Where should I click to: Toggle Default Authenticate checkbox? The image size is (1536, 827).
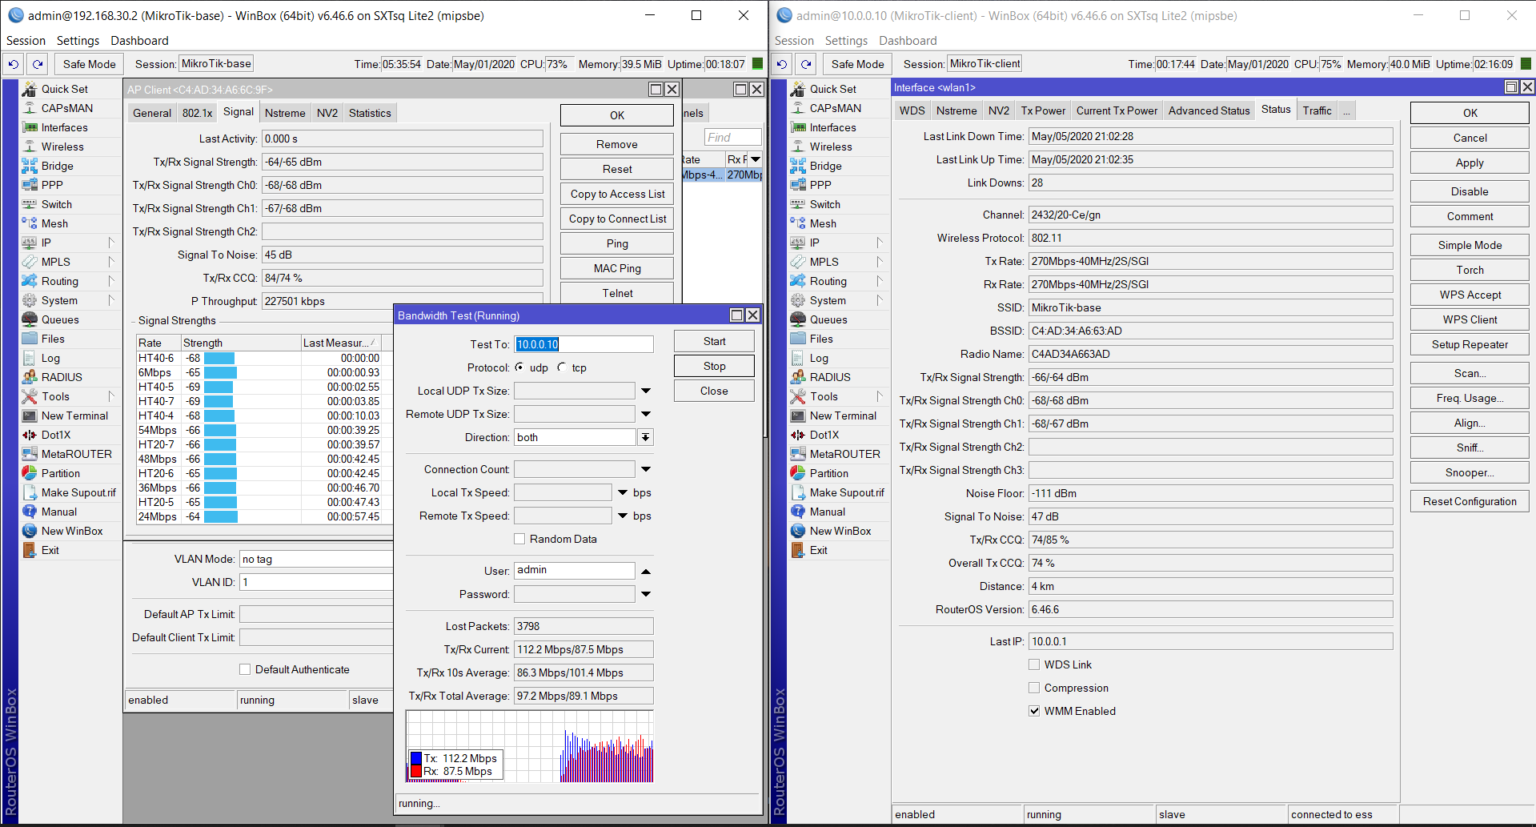coord(245,670)
